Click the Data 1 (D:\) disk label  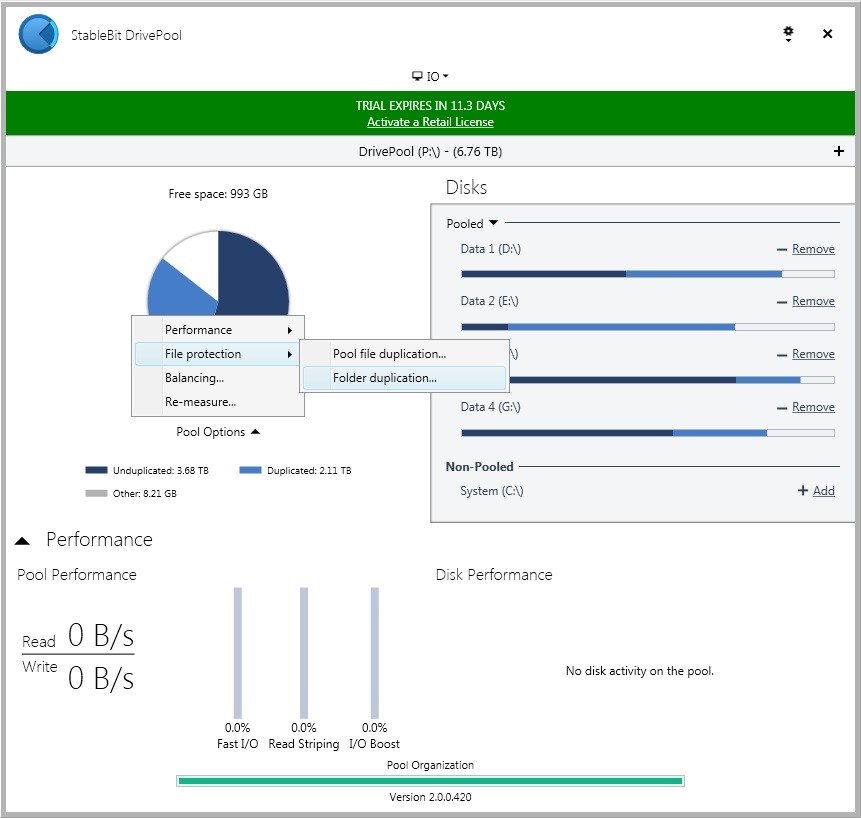pos(490,249)
